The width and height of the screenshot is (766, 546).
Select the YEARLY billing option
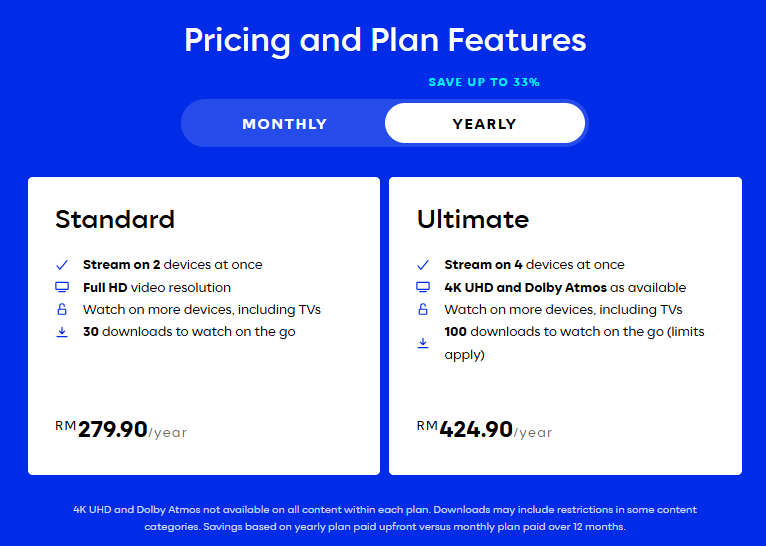point(485,124)
